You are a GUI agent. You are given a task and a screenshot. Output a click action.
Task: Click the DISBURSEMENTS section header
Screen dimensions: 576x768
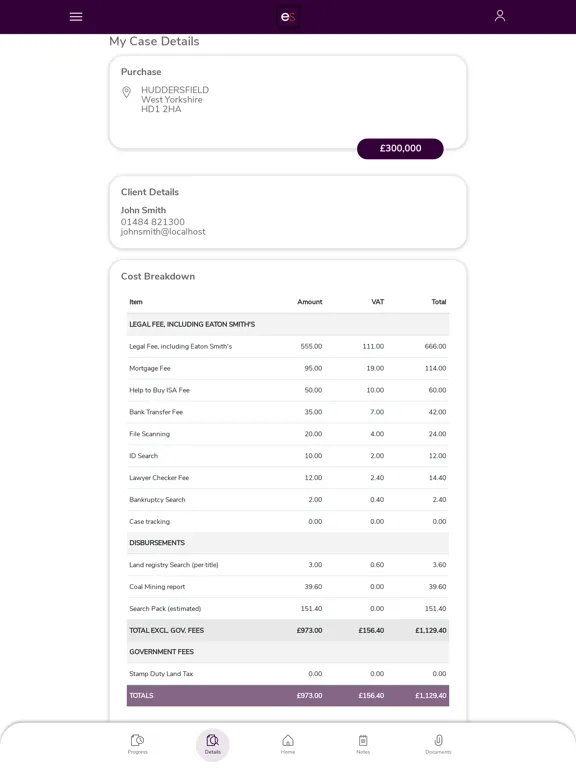pos(288,543)
